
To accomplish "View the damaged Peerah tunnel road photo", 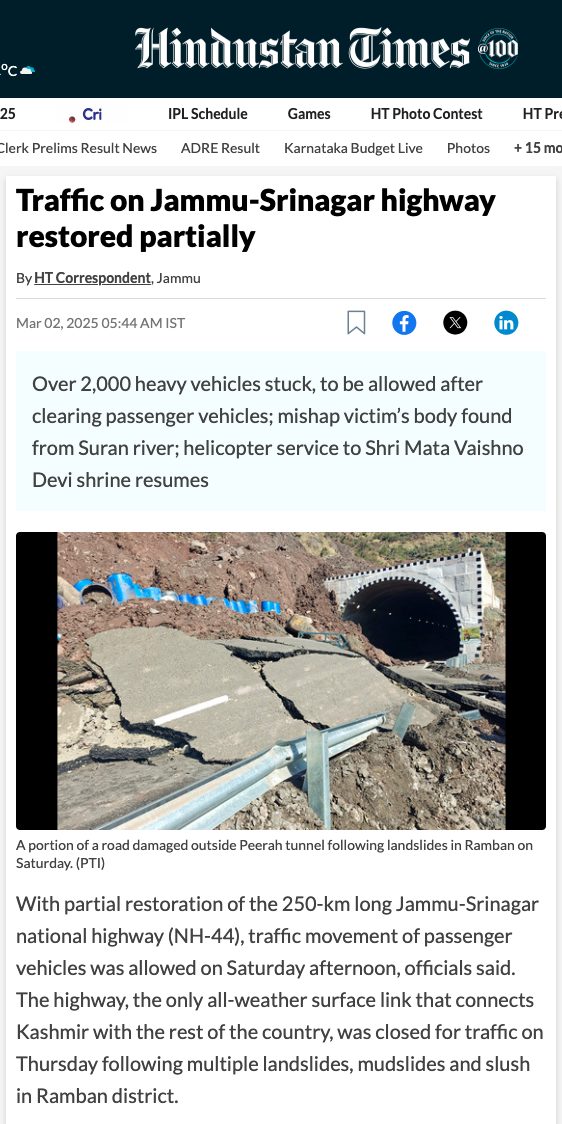I will coord(281,681).
